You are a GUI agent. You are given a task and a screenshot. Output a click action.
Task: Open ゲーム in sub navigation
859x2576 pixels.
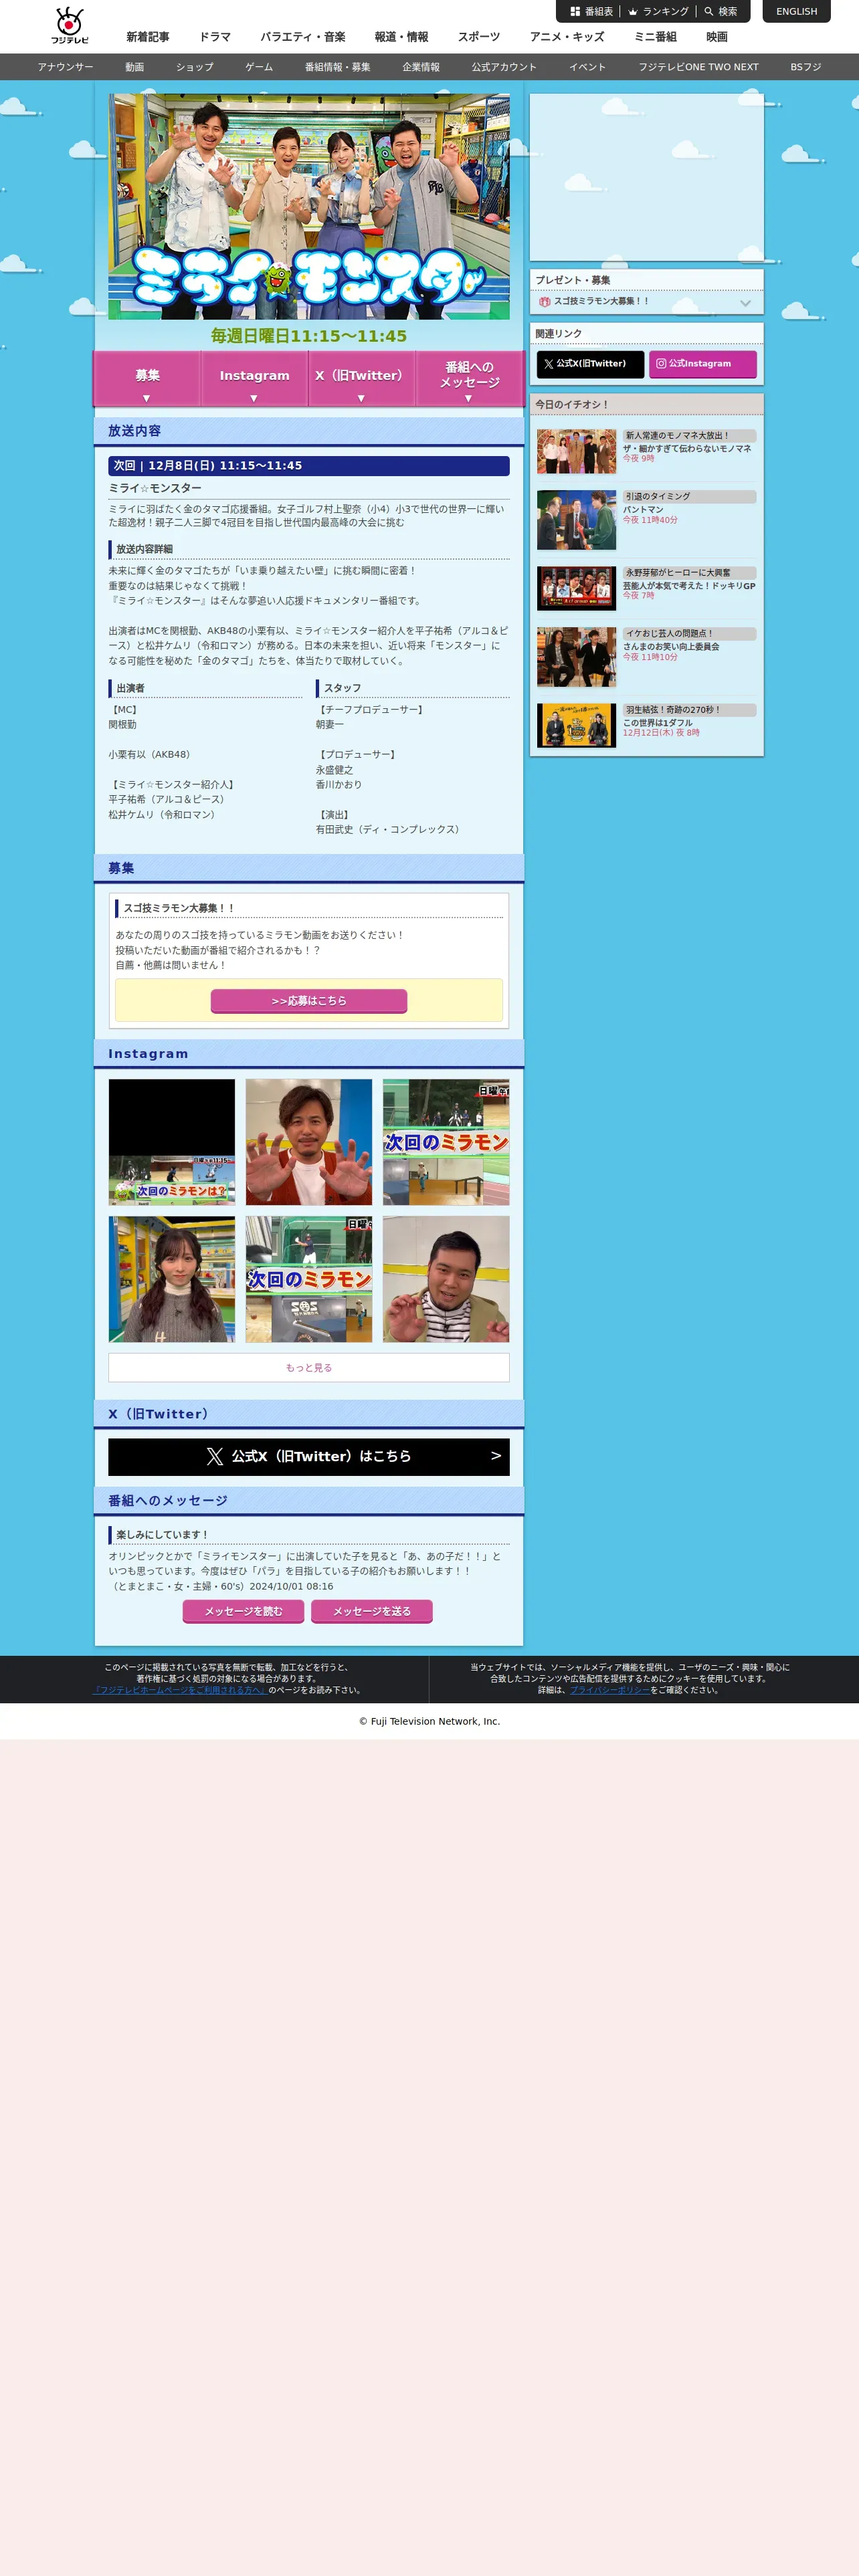click(x=259, y=67)
